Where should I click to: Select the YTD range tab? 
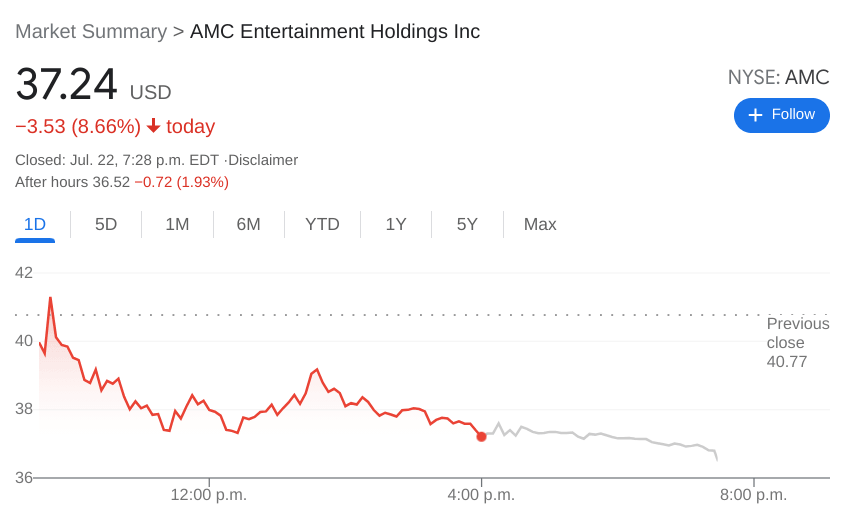click(x=322, y=224)
